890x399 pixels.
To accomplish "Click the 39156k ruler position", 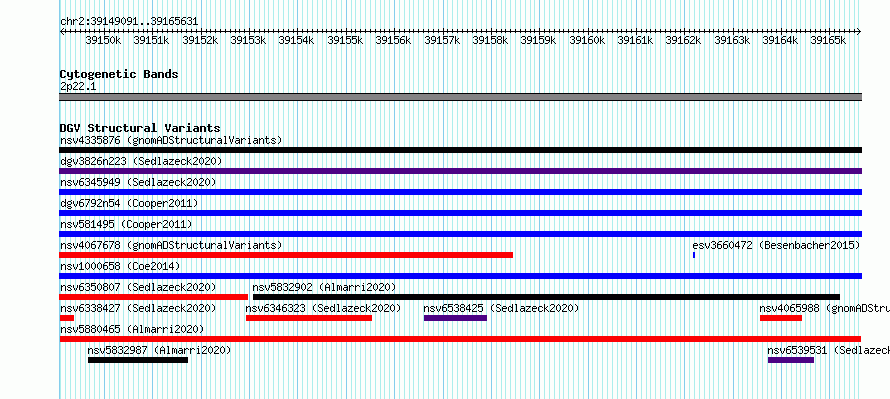I will tap(393, 40).
